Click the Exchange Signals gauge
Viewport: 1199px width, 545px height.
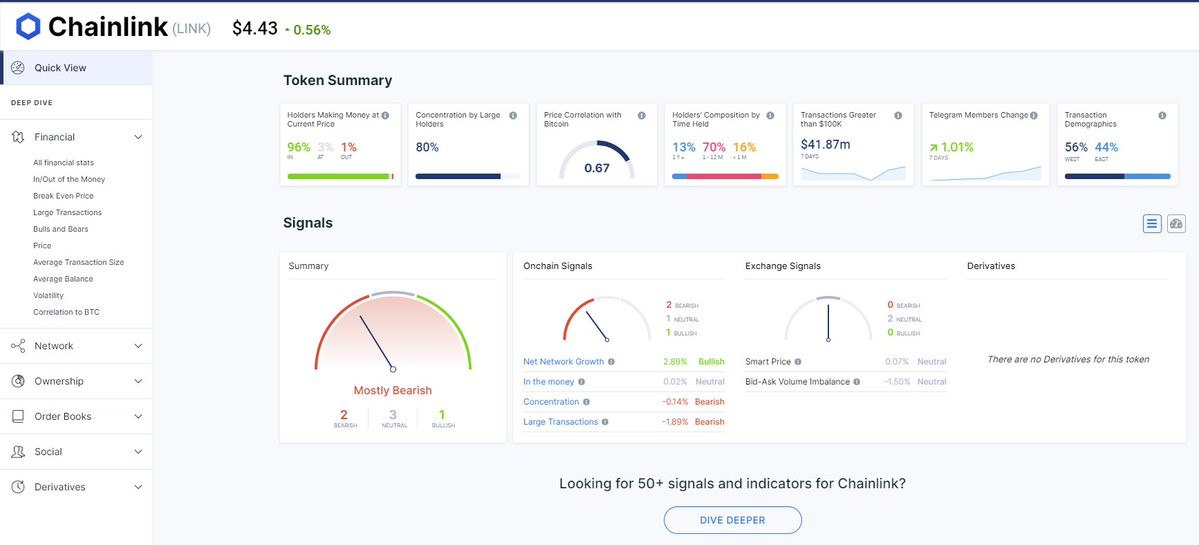[x=828, y=319]
